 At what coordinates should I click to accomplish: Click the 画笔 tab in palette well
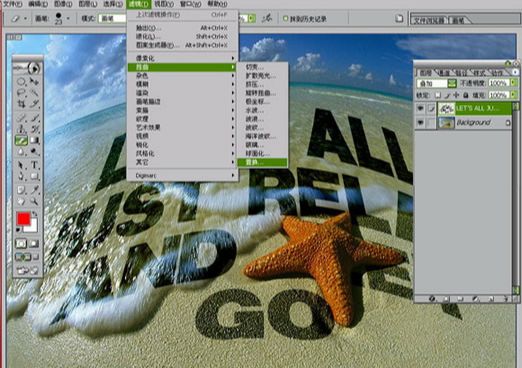click(458, 20)
